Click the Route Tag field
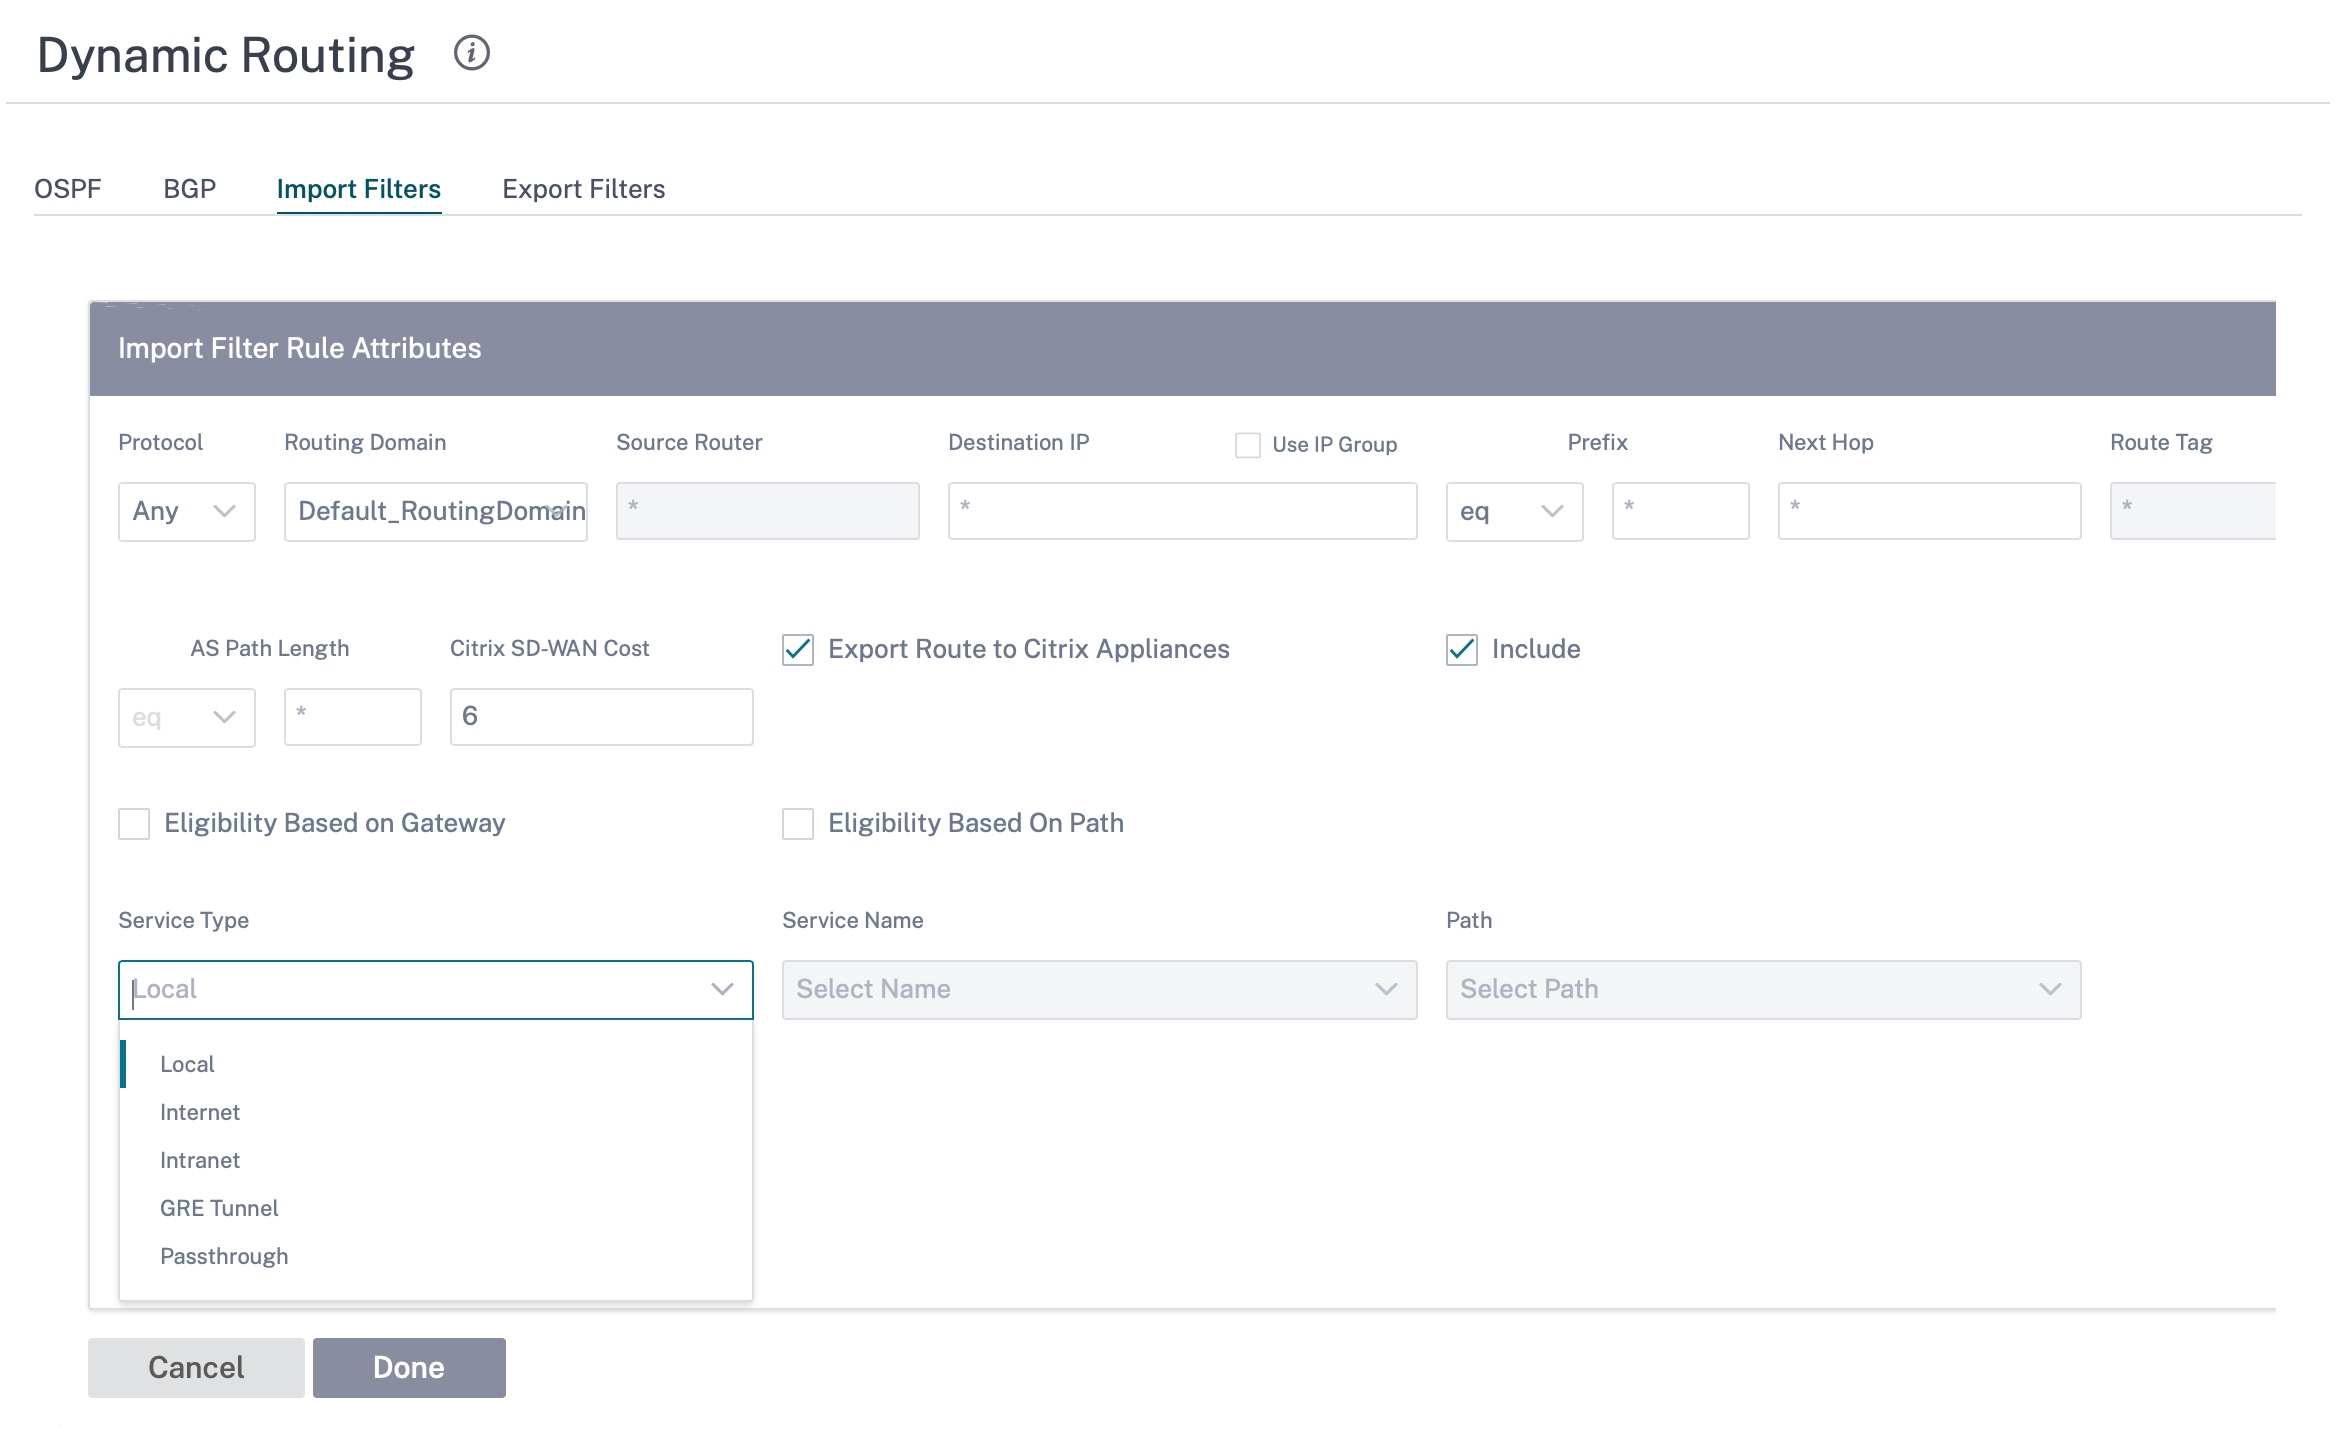The width and height of the screenshot is (2346, 1440). coord(2193,511)
